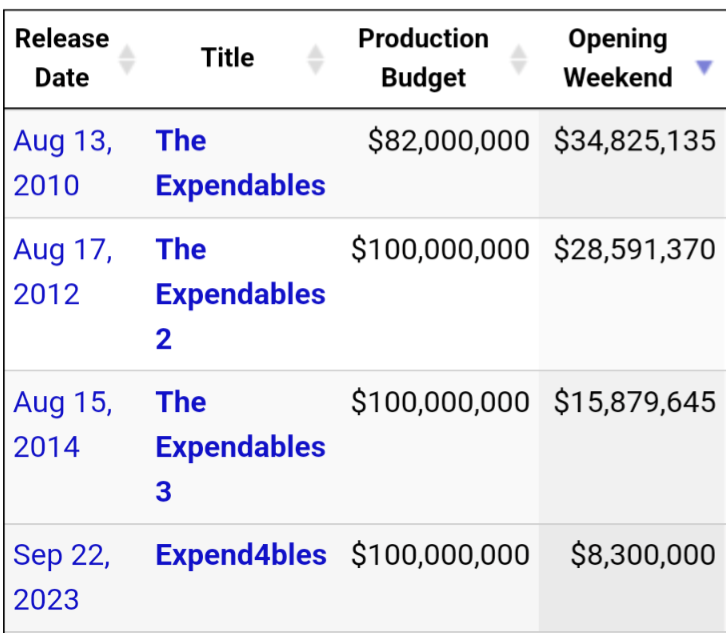Follow the Aug 13, 2010 date link
This screenshot has width=726, height=633.
63,163
